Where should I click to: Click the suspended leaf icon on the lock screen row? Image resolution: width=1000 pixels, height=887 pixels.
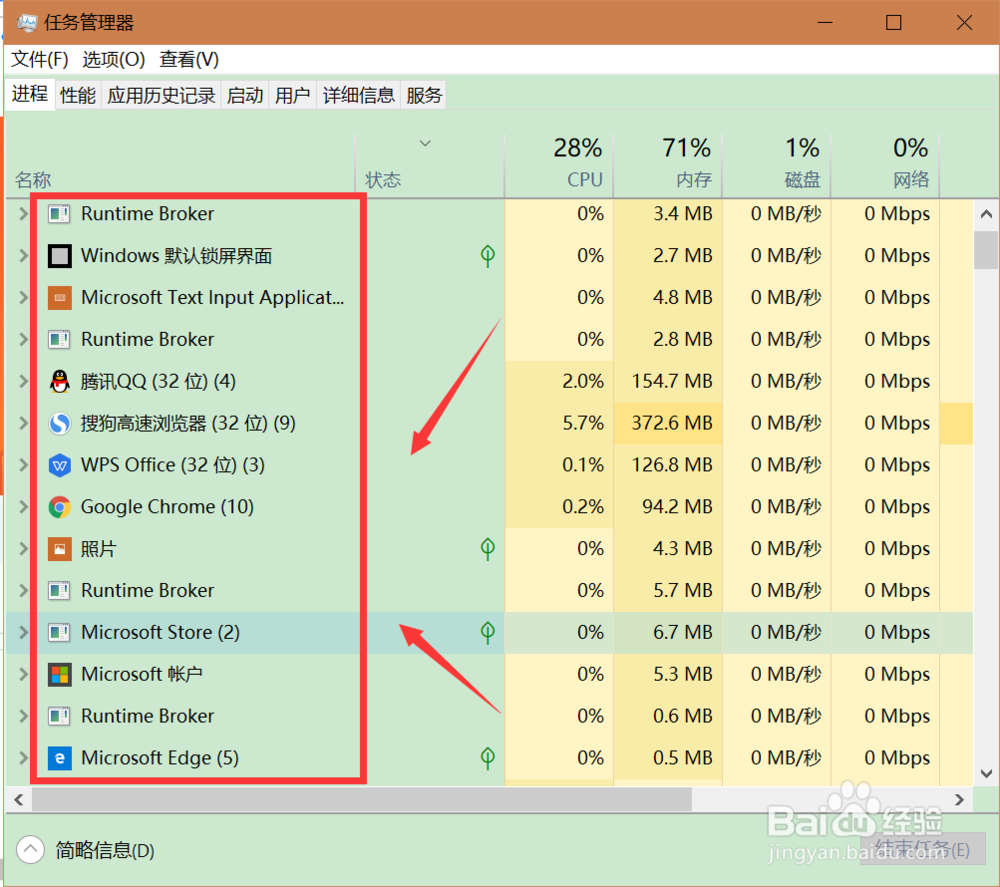pos(487,256)
